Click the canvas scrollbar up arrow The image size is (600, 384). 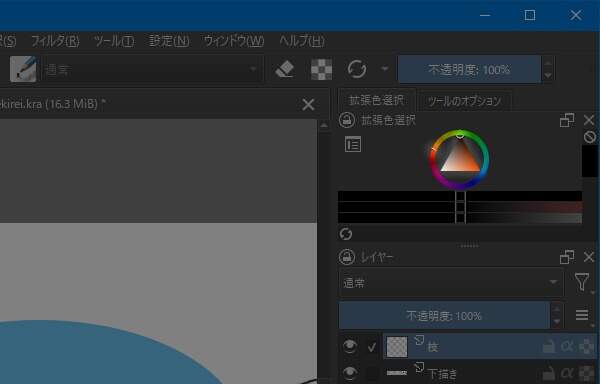[x=324, y=125]
